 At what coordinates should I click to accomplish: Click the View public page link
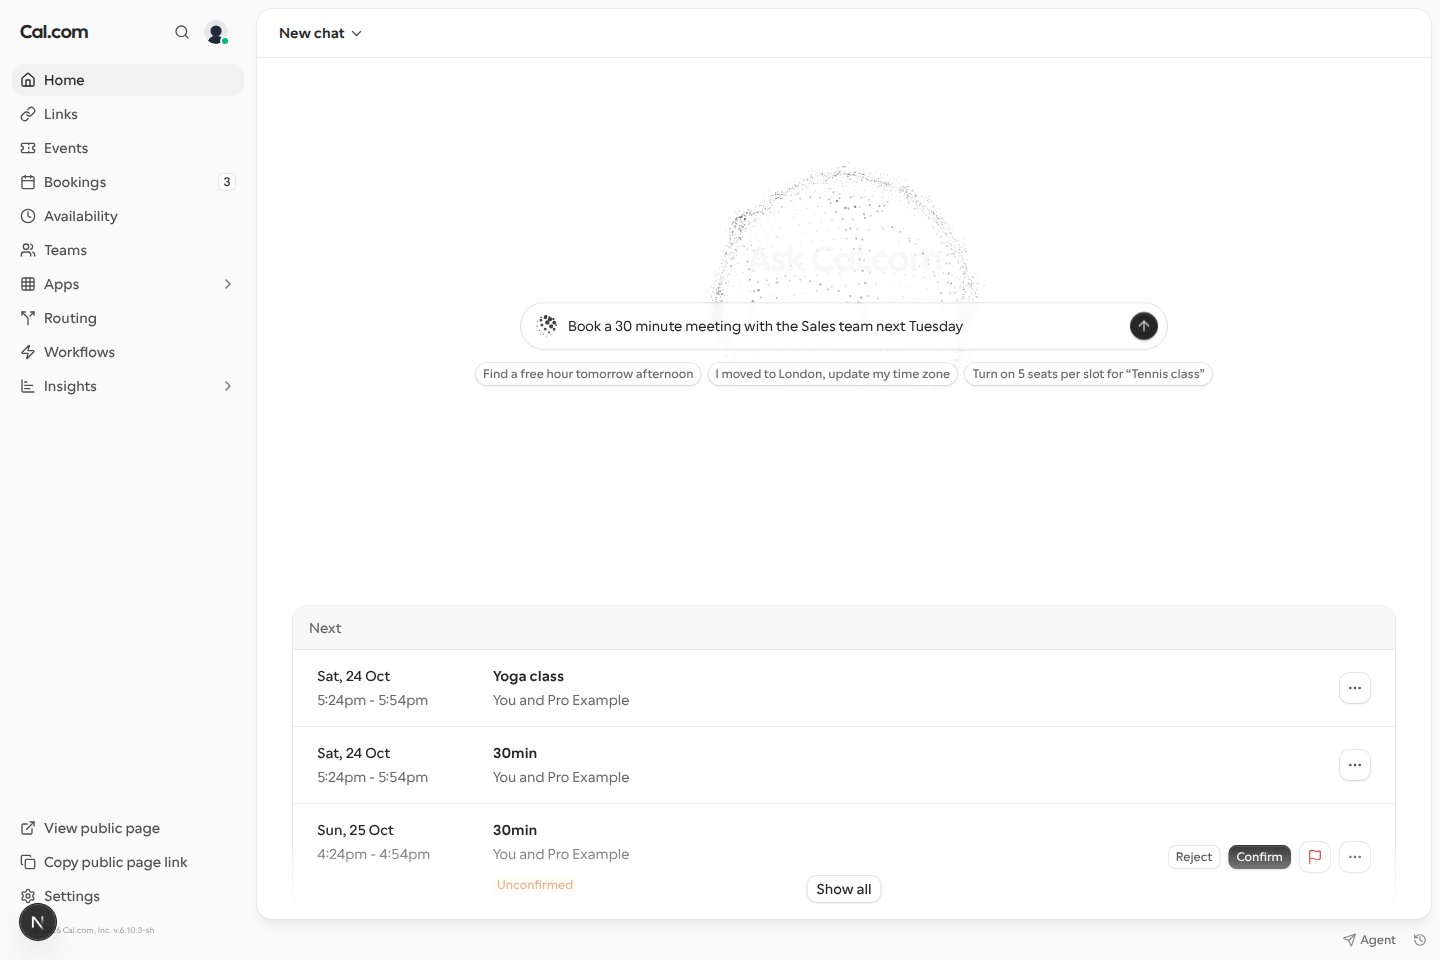pyautogui.click(x=128, y=828)
